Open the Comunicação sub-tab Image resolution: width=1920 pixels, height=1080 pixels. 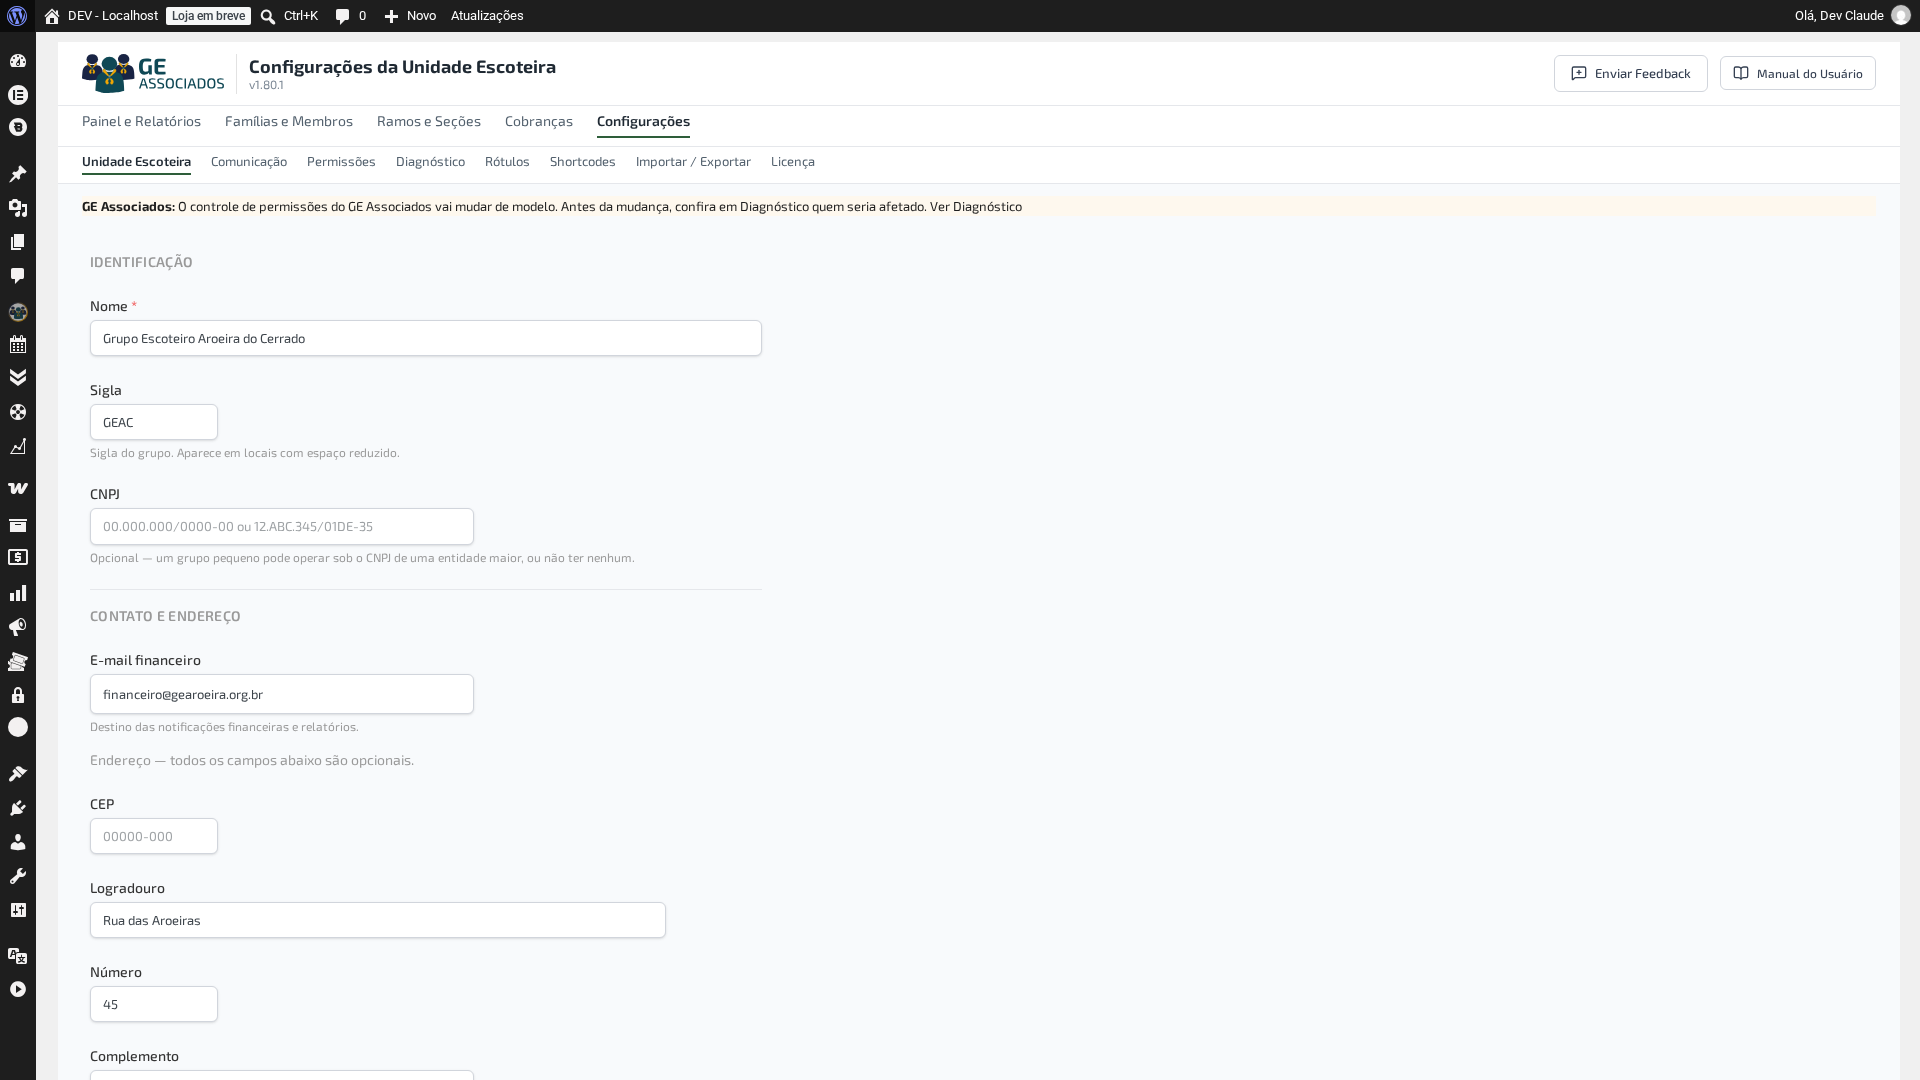pyautogui.click(x=249, y=162)
